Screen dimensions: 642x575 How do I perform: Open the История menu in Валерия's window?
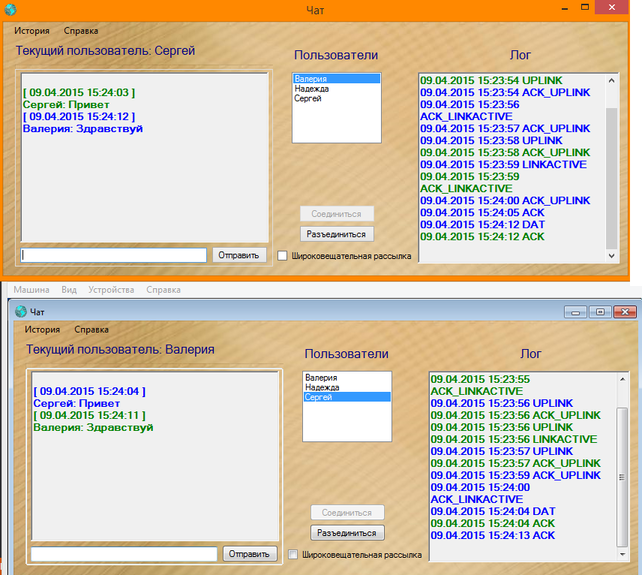(42, 330)
